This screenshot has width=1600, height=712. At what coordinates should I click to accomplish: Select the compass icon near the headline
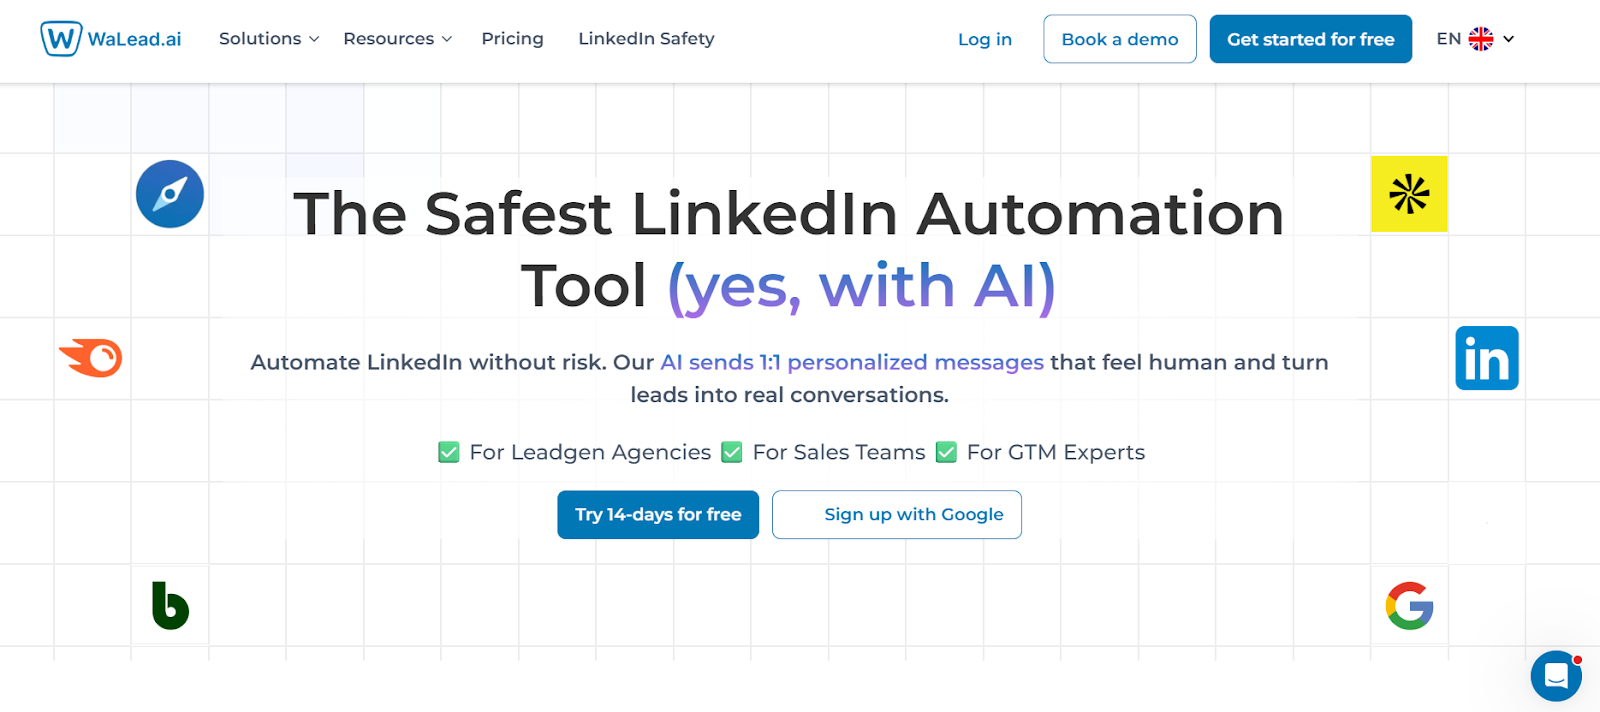pos(169,194)
